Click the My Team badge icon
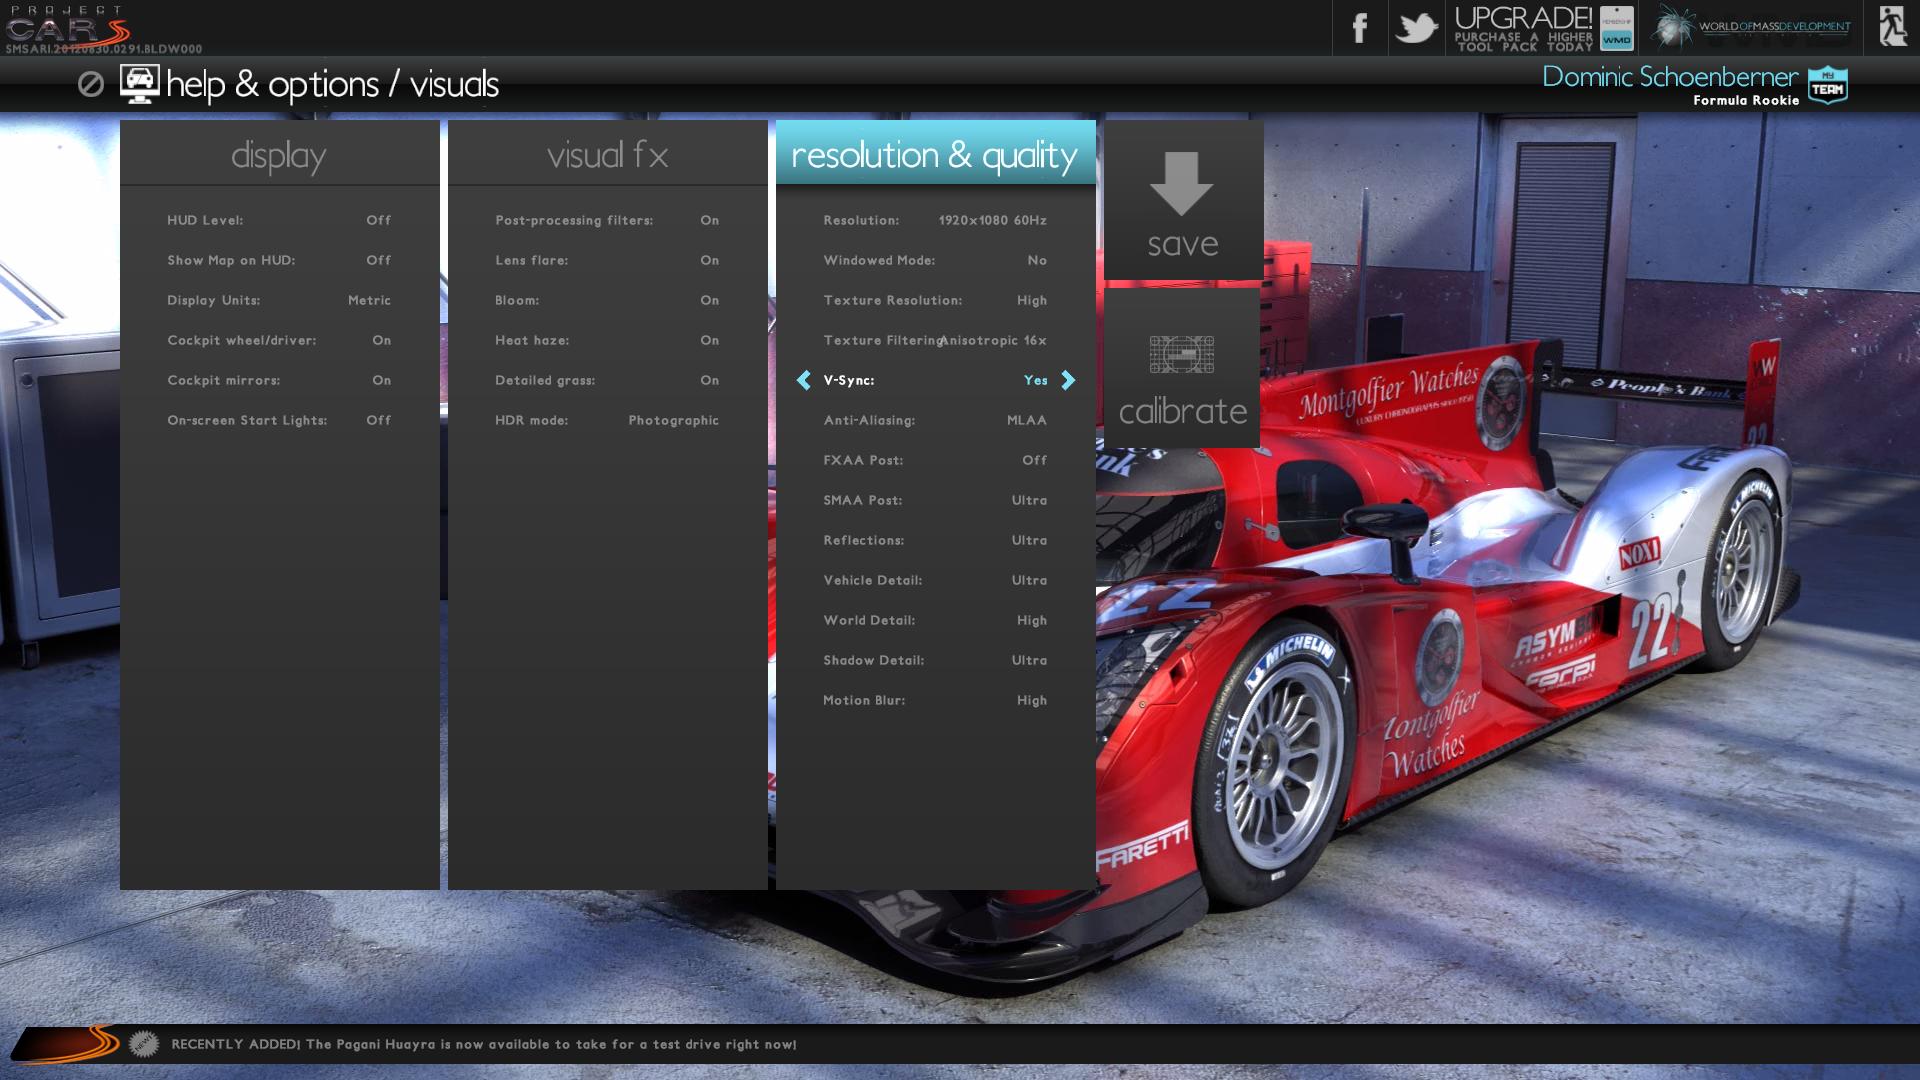1920x1080 pixels. pos(1828,86)
